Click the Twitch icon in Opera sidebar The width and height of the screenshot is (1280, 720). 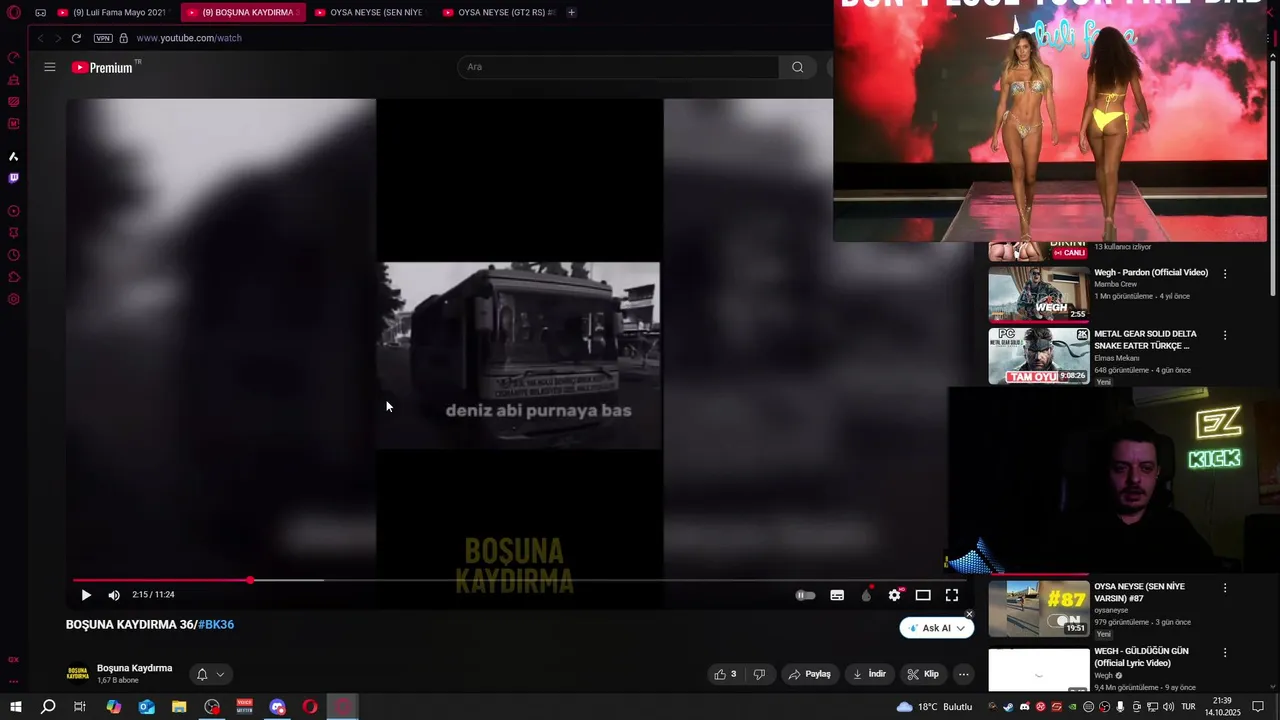[x=14, y=178]
